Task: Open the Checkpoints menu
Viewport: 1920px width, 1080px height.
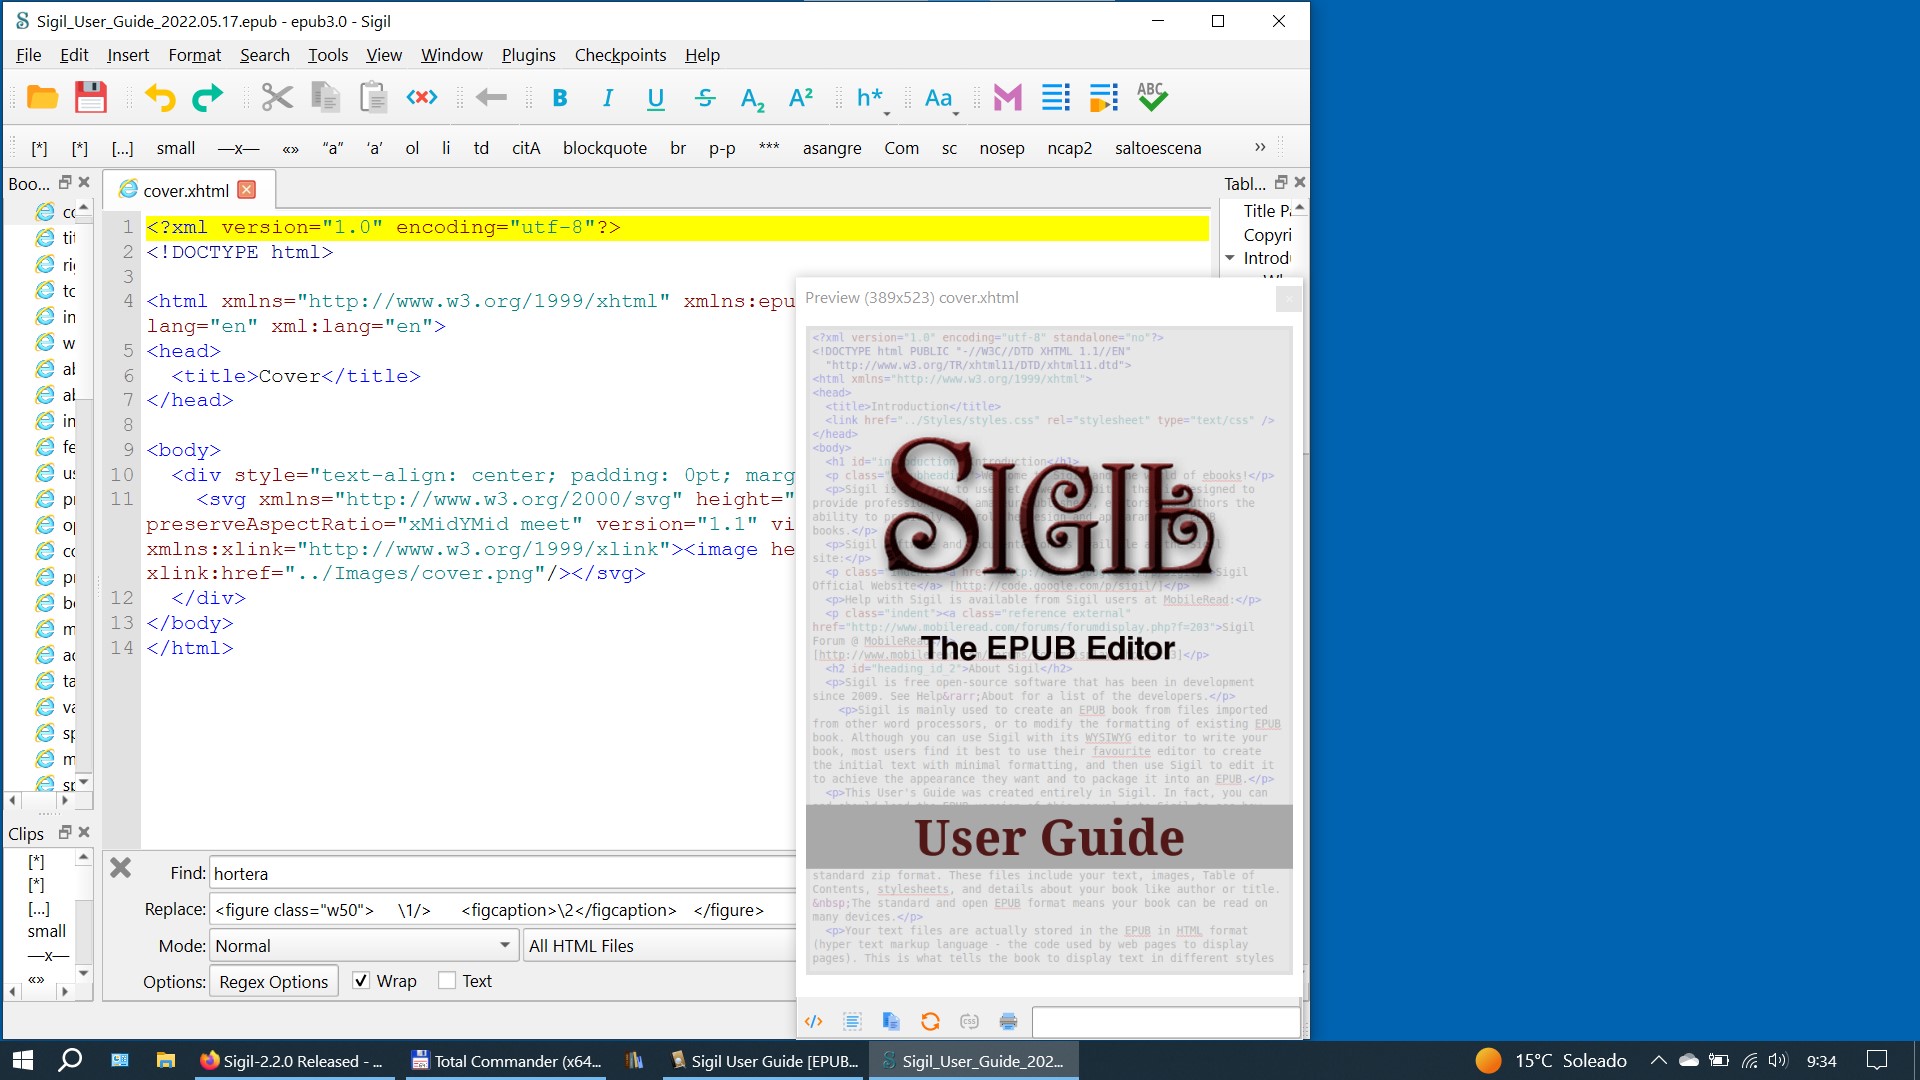Action: point(620,55)
